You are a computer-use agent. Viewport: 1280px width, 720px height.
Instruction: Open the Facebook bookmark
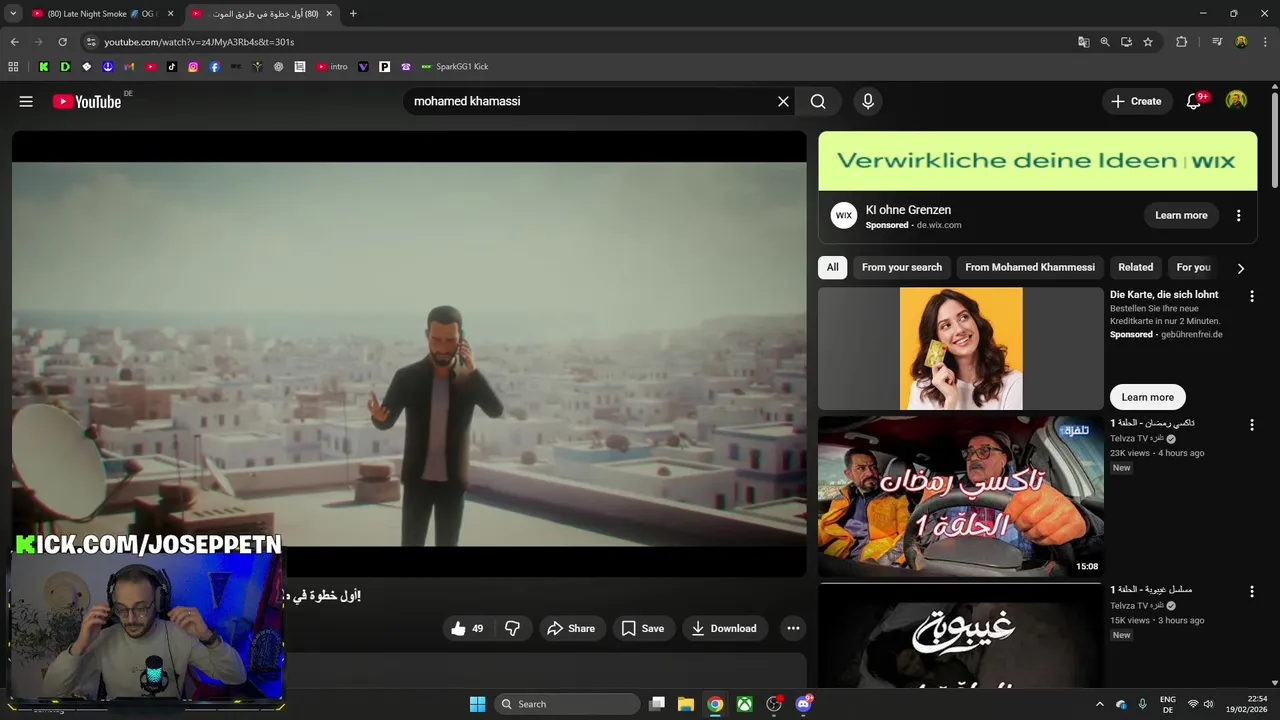[215, 67]
